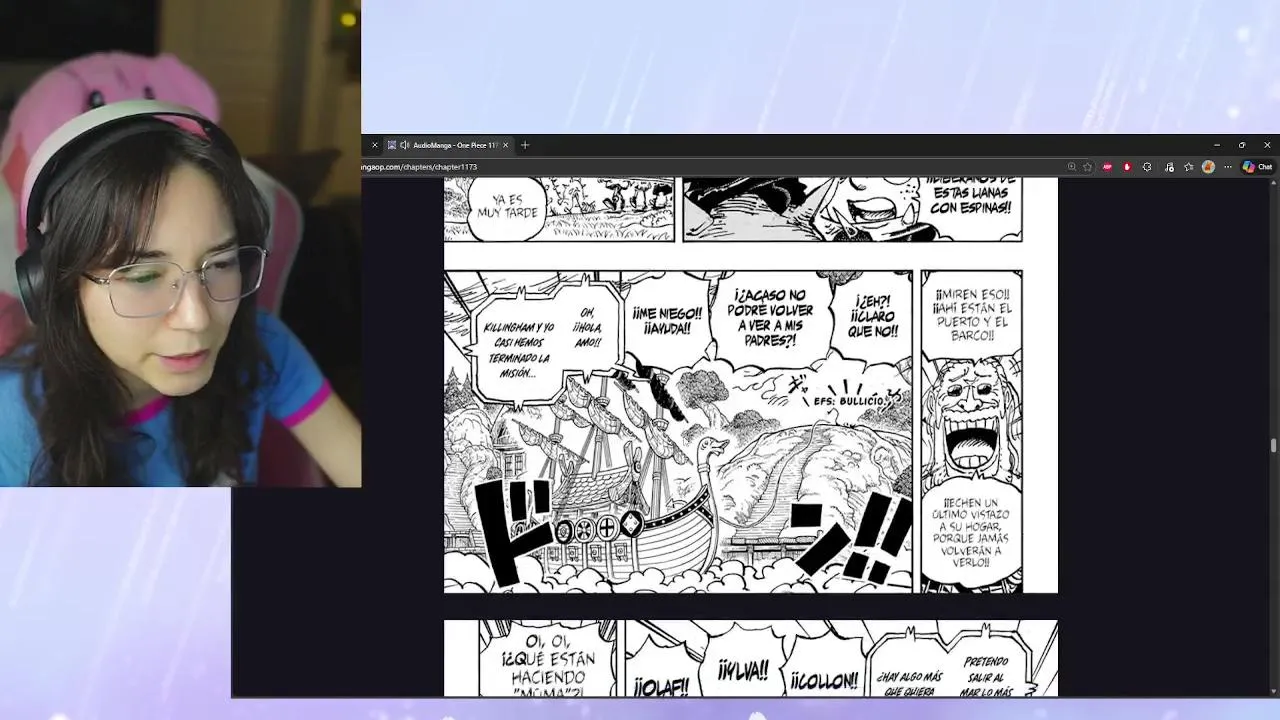Screen dimensions: 1280x720
Task: Click speech bubble "OI, OI, ¿QUÉ ESTÁN HACIENDO"
Action: (x=549, y=660)
